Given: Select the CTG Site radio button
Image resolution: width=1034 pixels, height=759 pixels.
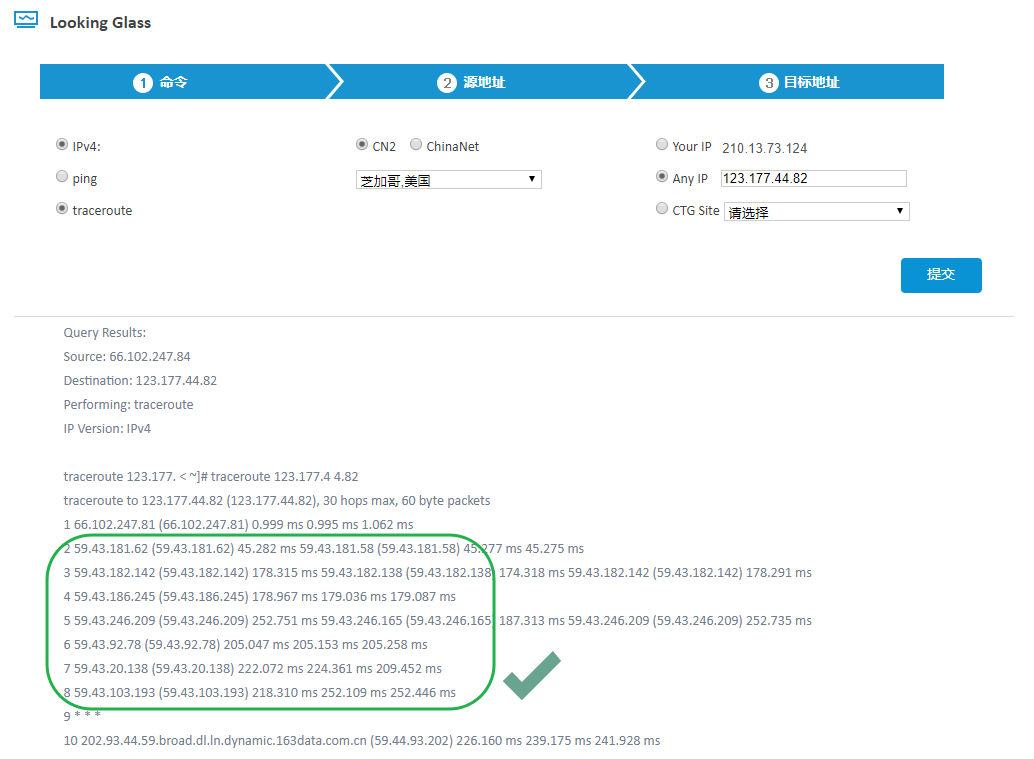Looking at the screenshot, I should (x=662, y=210).
